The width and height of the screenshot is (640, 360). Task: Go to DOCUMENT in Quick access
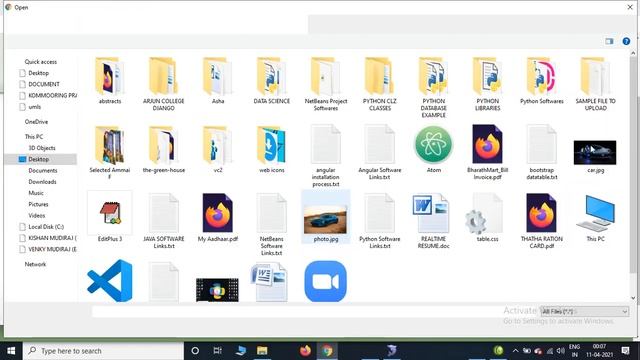point(44,84)
